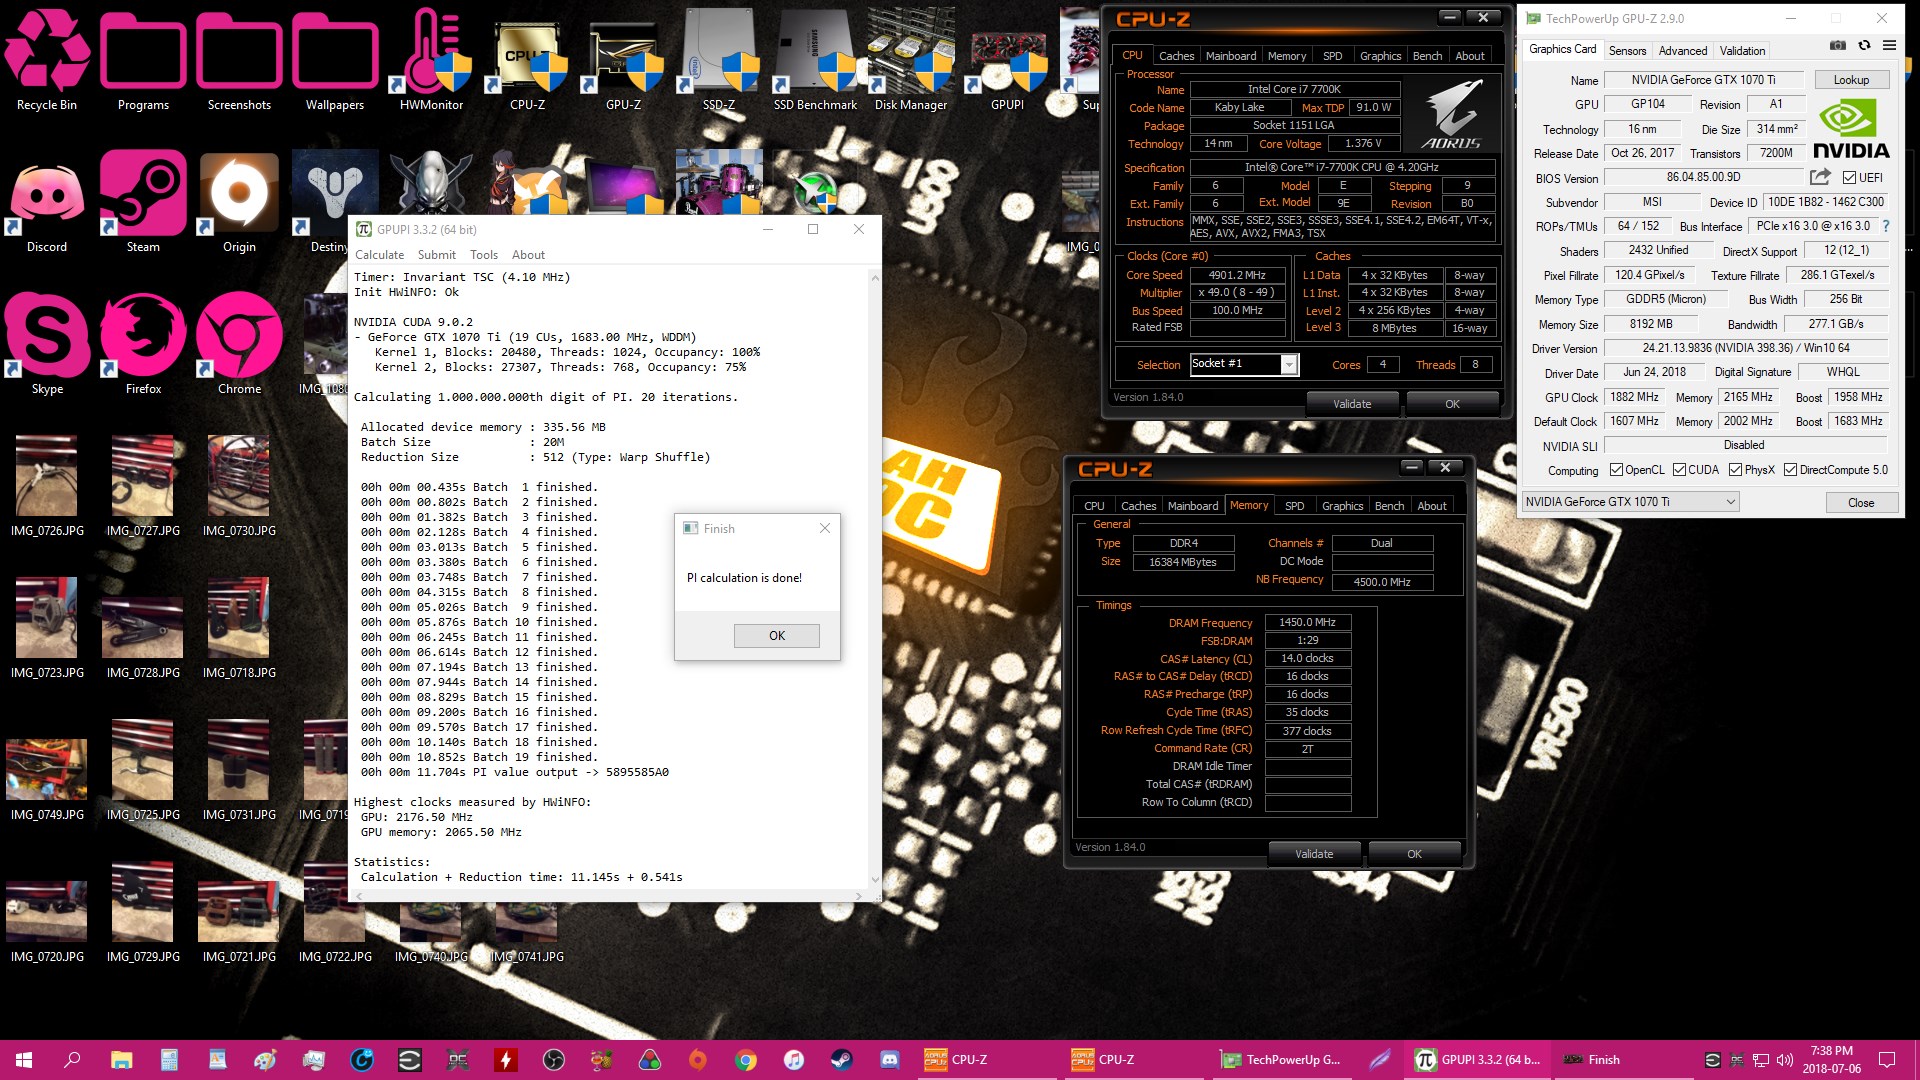Screen dimensions: 1920x1080
Task: Click the GPU Name field in GPU-Z
Action: [x=1703, y=80]
